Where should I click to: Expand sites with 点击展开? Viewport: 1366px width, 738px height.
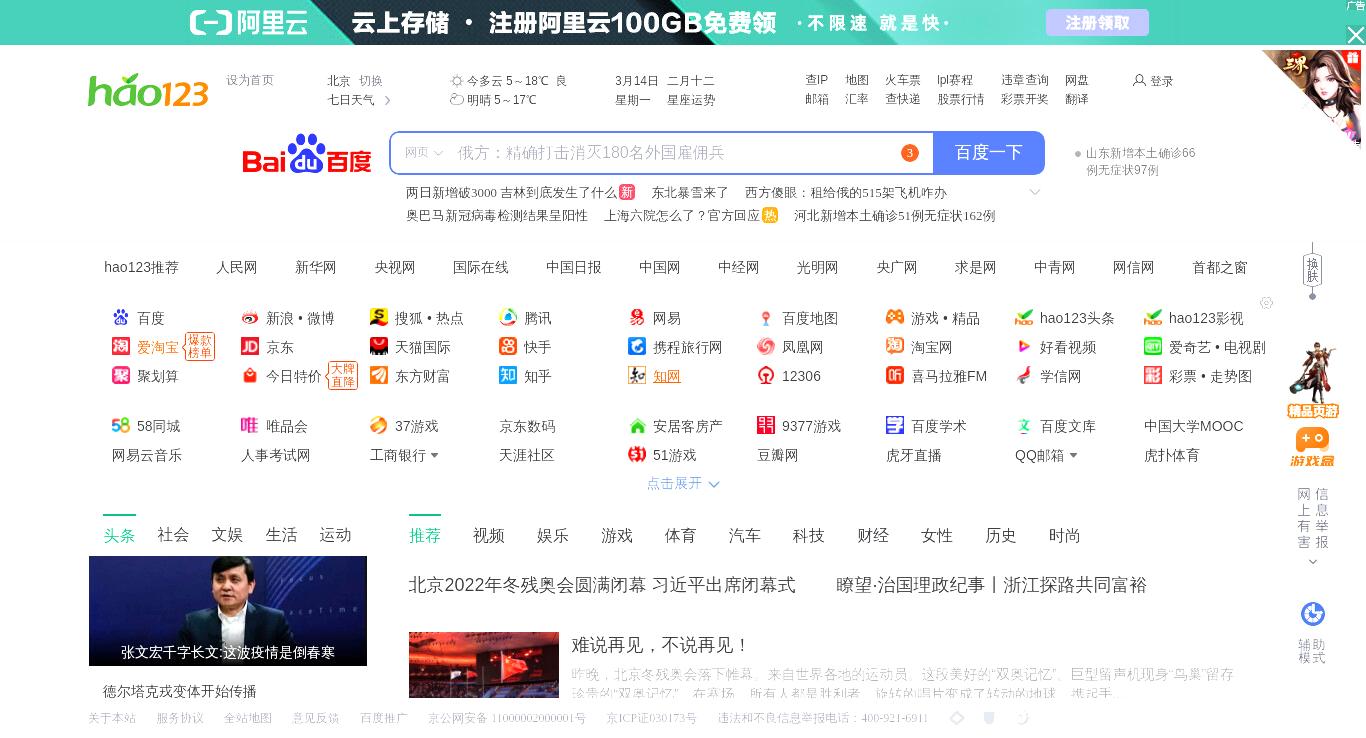(683, 484)
